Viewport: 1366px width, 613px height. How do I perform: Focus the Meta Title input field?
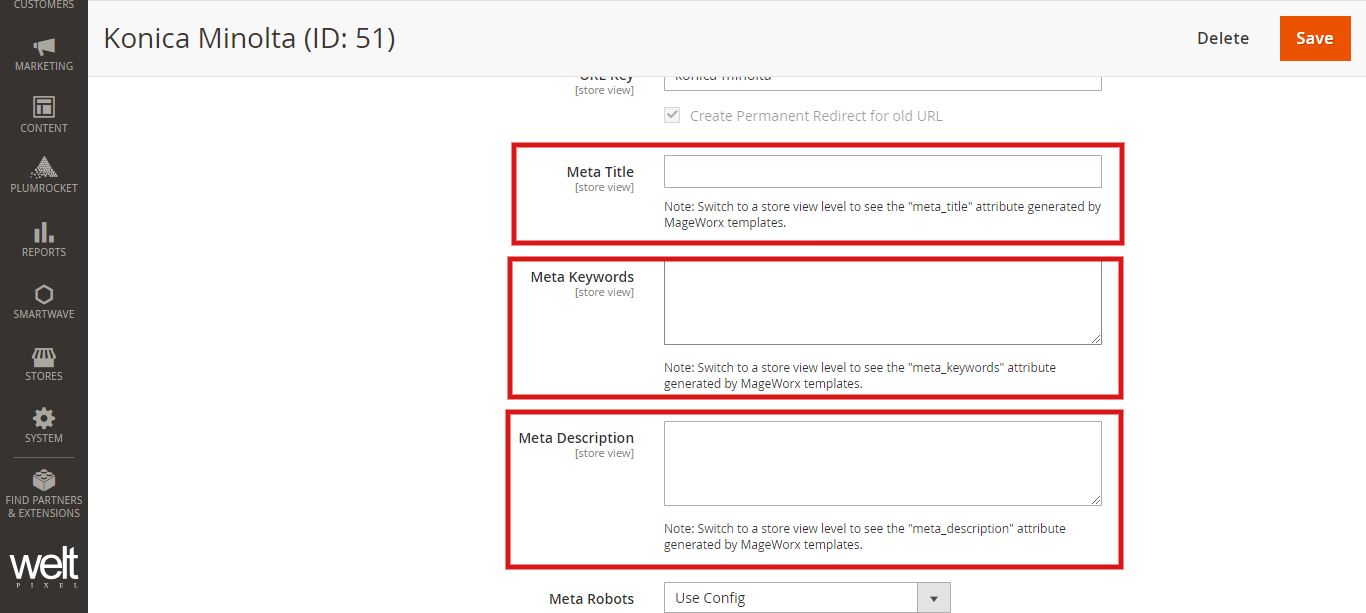(883, 171)
